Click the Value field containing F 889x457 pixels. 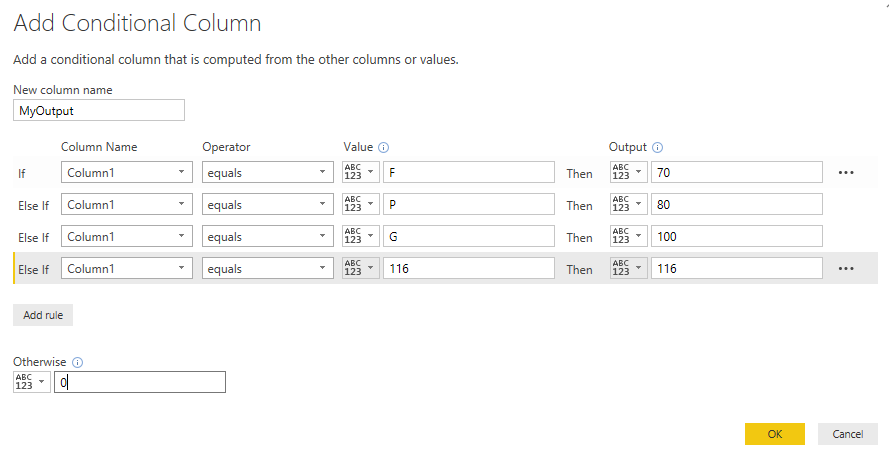469,172
